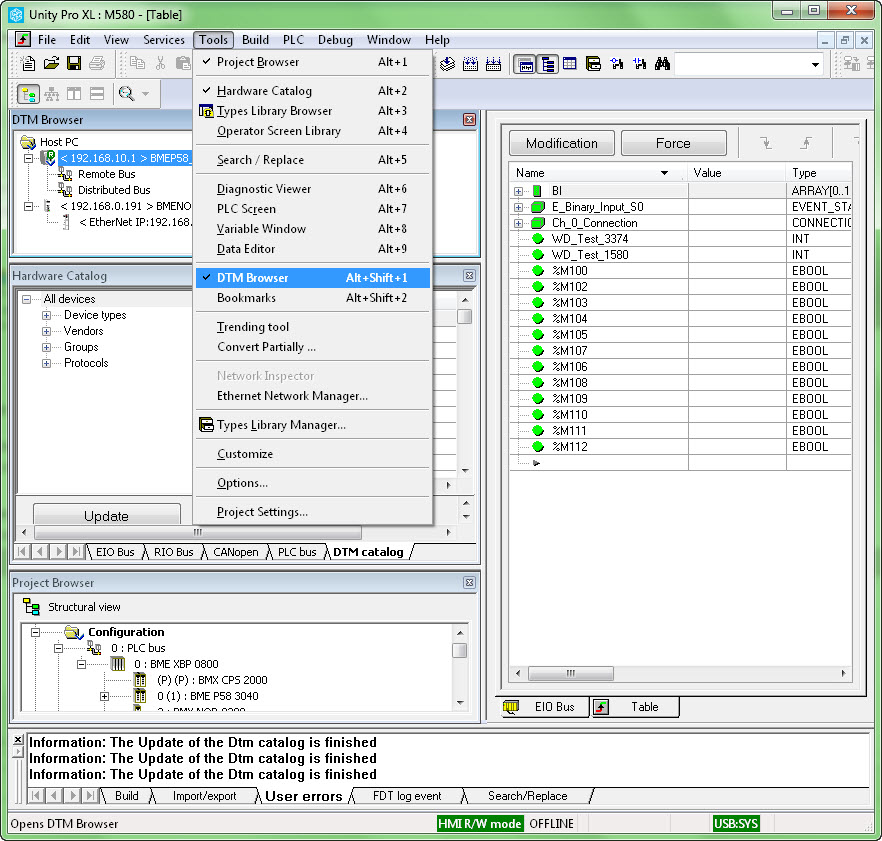Open the Name column dropdown arrow
The width and height of the screenshot is (882, 841).
tap(664, 173)
